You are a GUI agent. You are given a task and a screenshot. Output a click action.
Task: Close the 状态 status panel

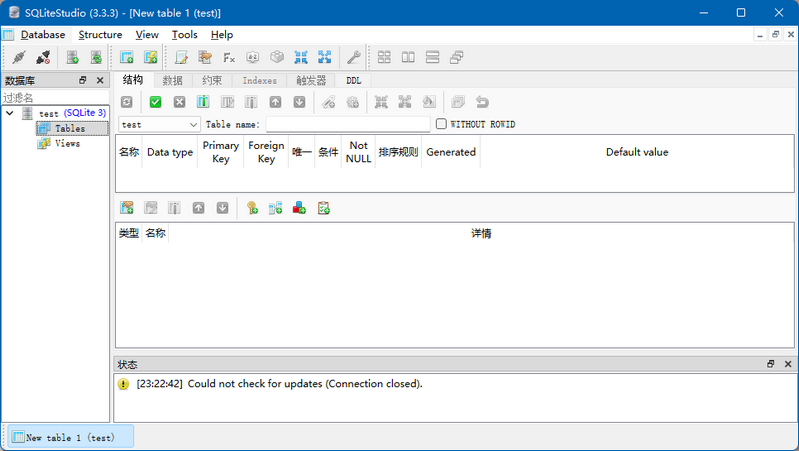(788, 364)
